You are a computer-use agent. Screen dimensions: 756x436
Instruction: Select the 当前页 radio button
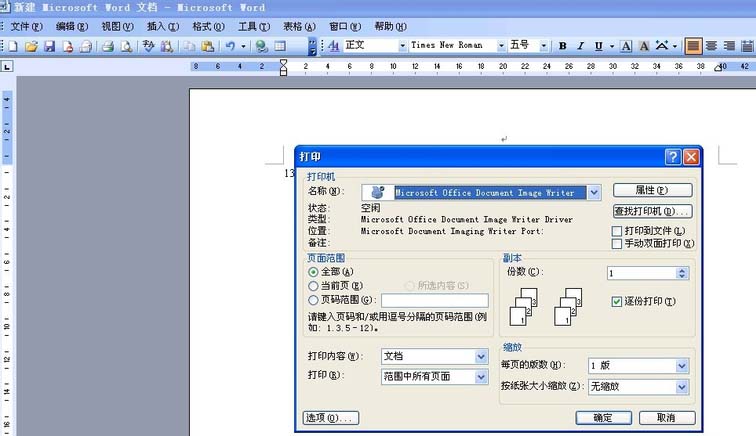coord(314,286)
